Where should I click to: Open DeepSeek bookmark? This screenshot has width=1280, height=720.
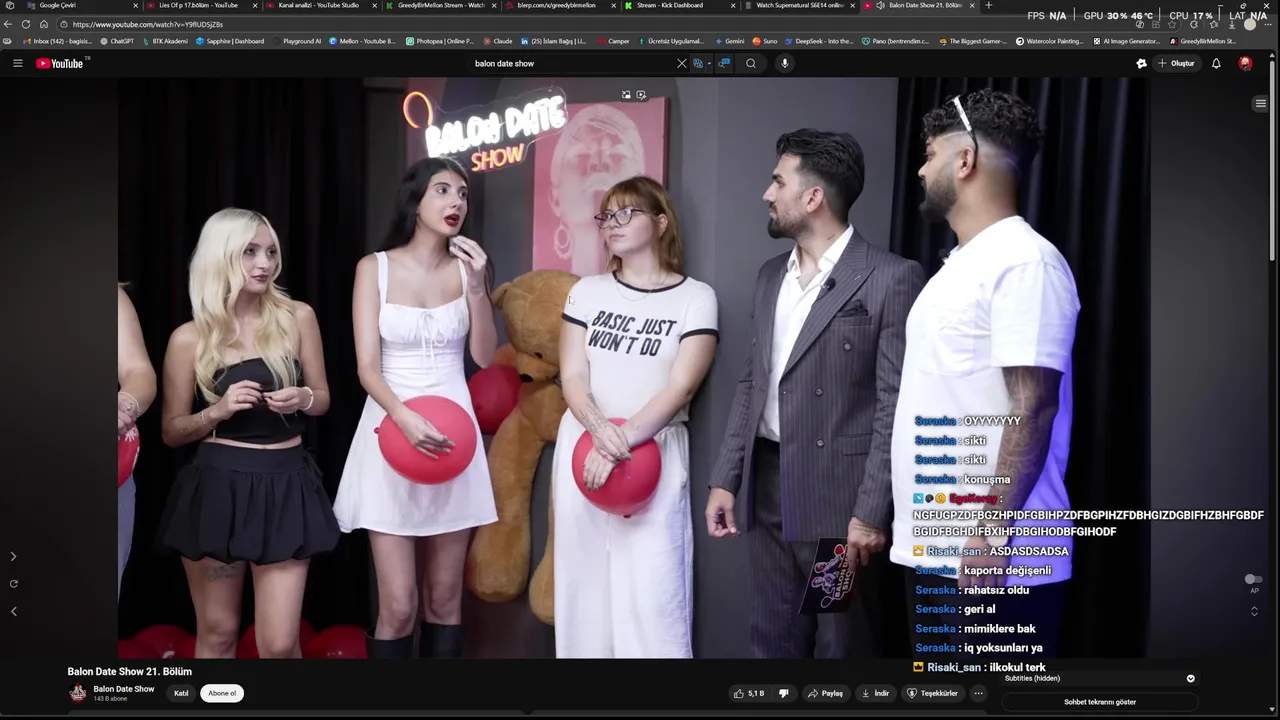coord(819,41)
